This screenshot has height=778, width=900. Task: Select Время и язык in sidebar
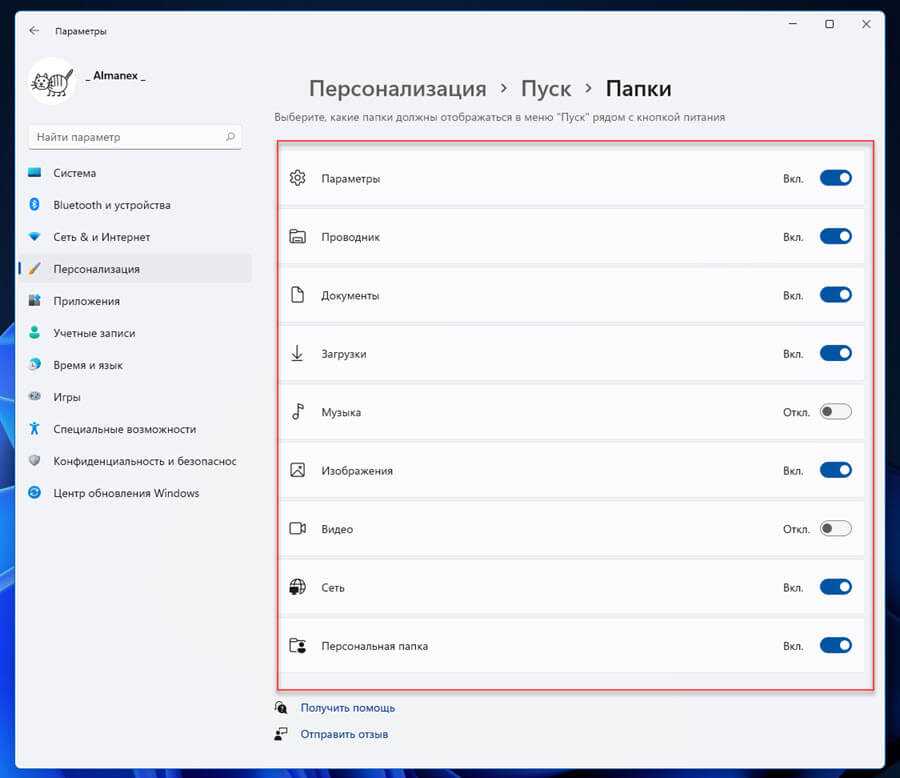point(88,365)
